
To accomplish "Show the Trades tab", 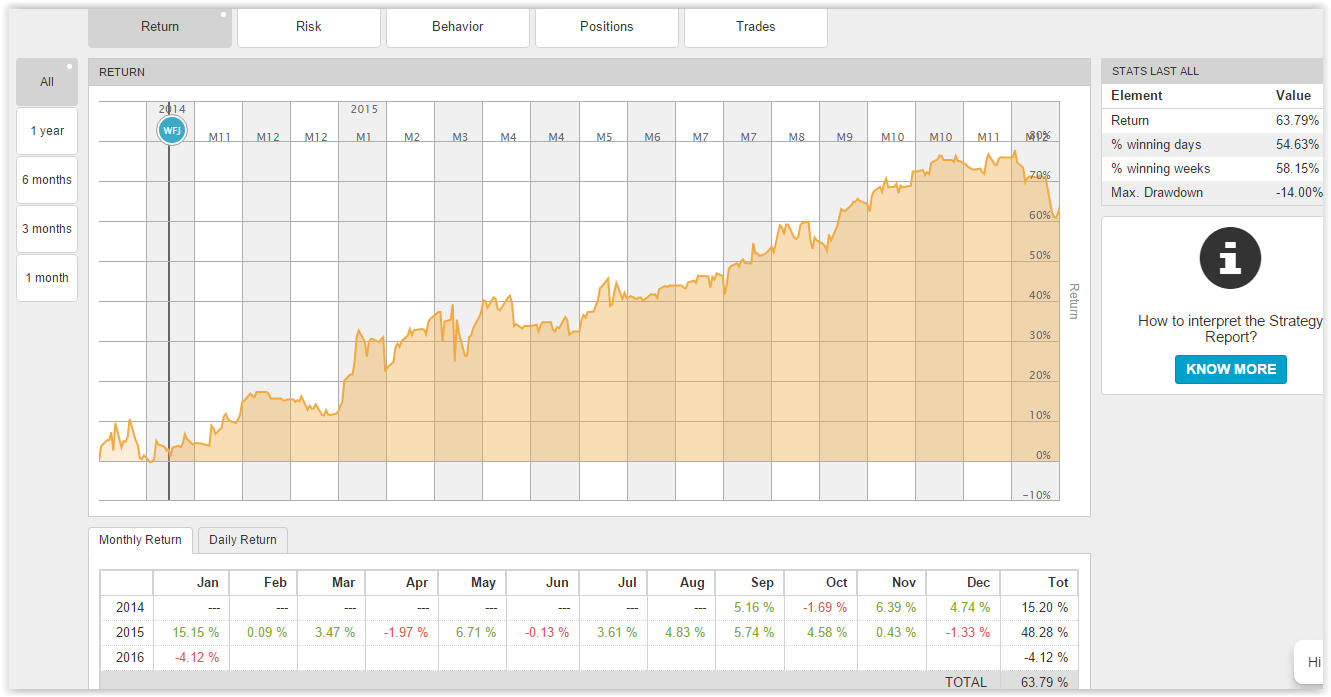I will click(x=756, y=27).
